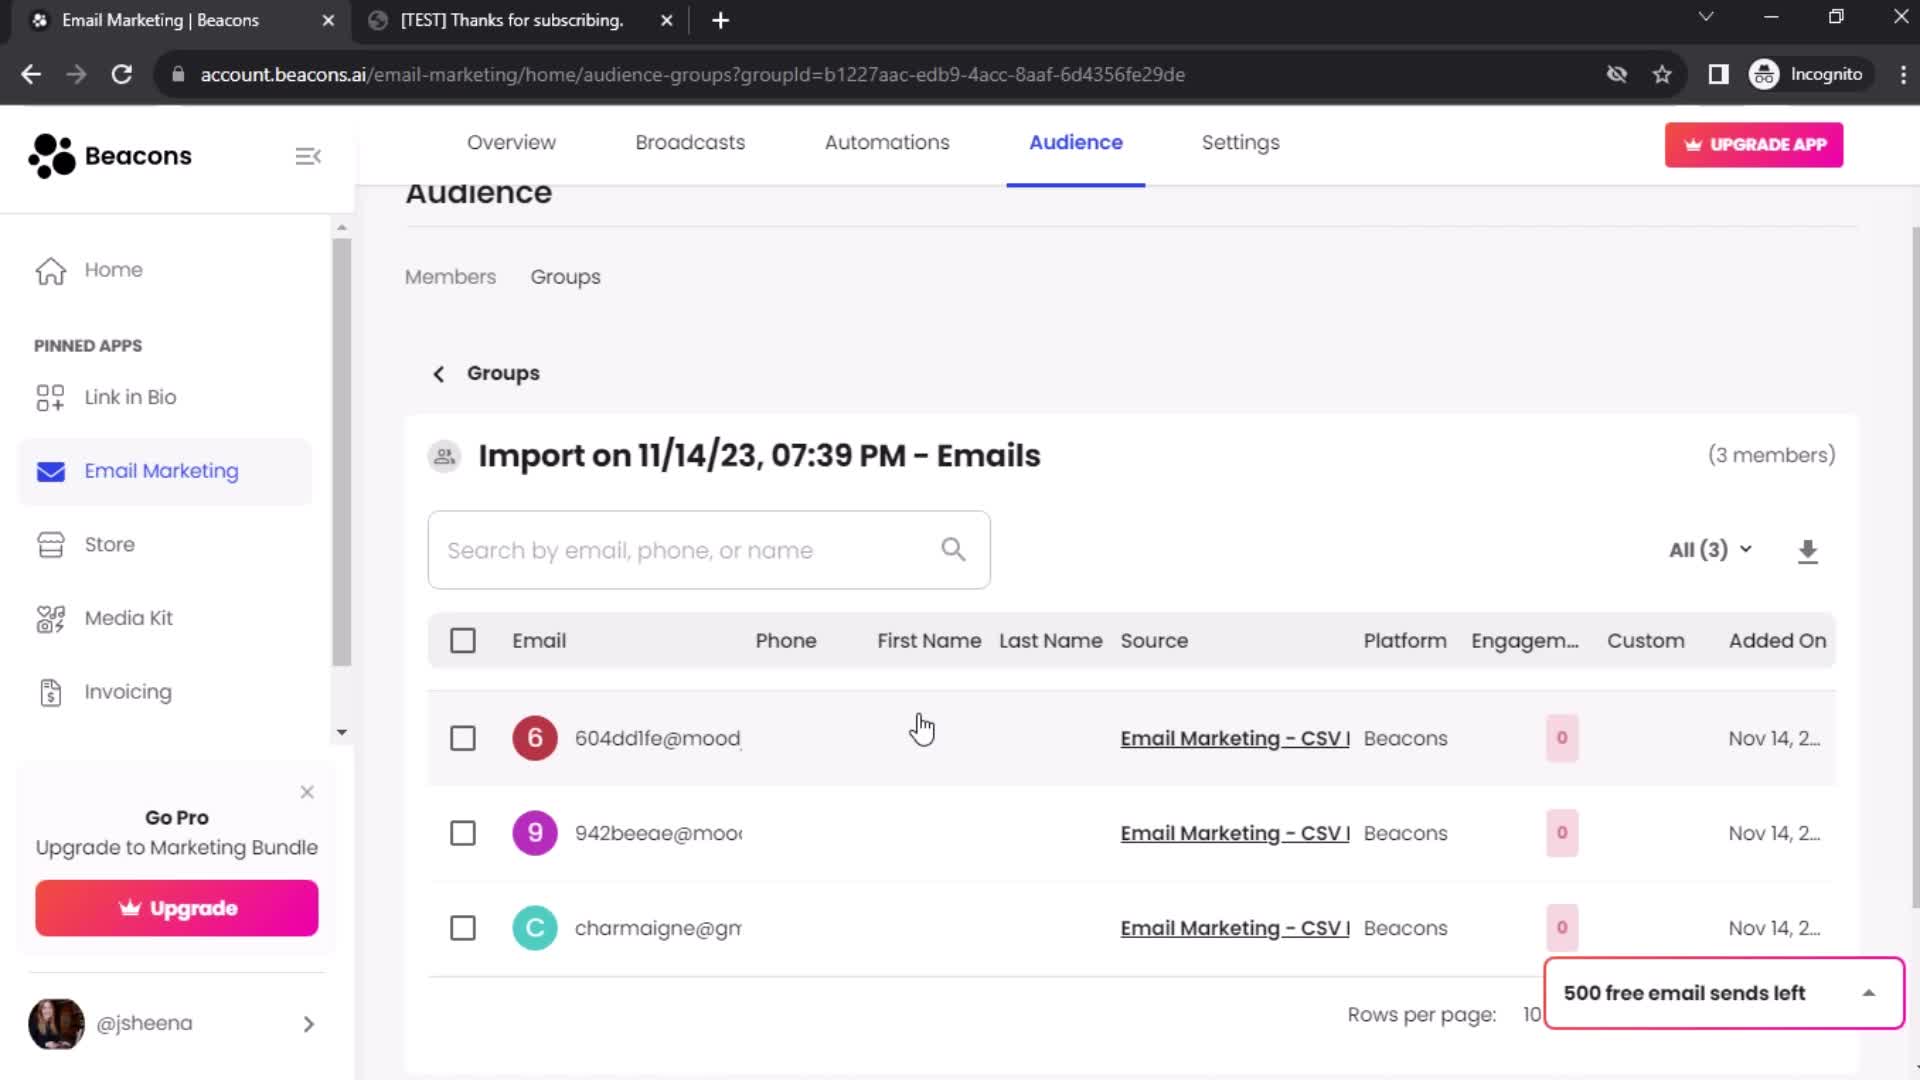Viewport: 1920px width, 1080px height.
Task: Open browser side panel icon
Action: point(1718,74)
